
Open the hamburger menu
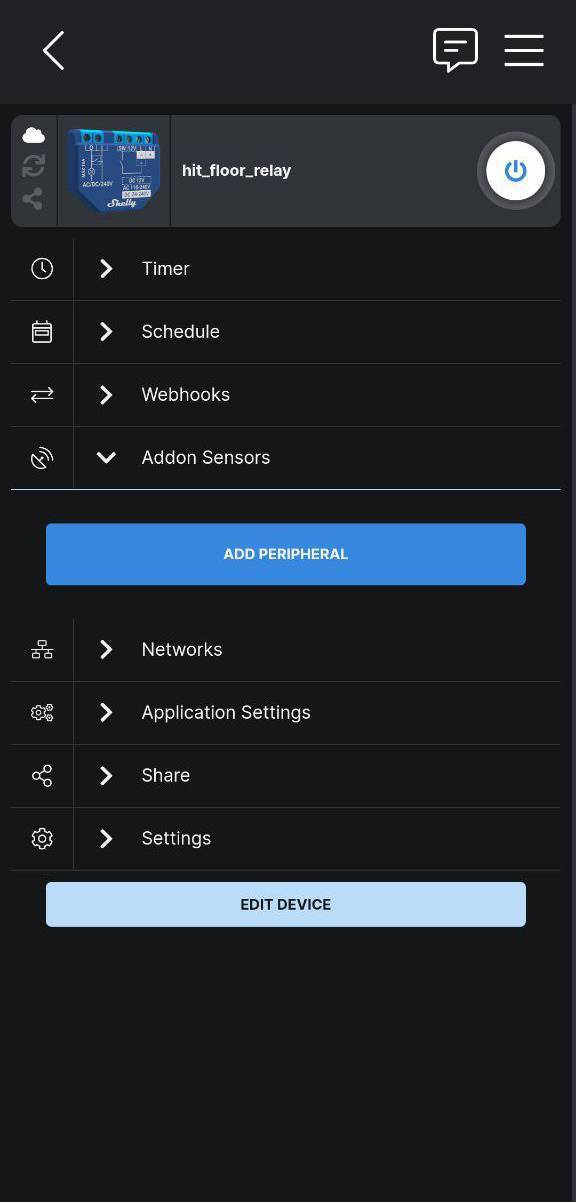point(524,50)
